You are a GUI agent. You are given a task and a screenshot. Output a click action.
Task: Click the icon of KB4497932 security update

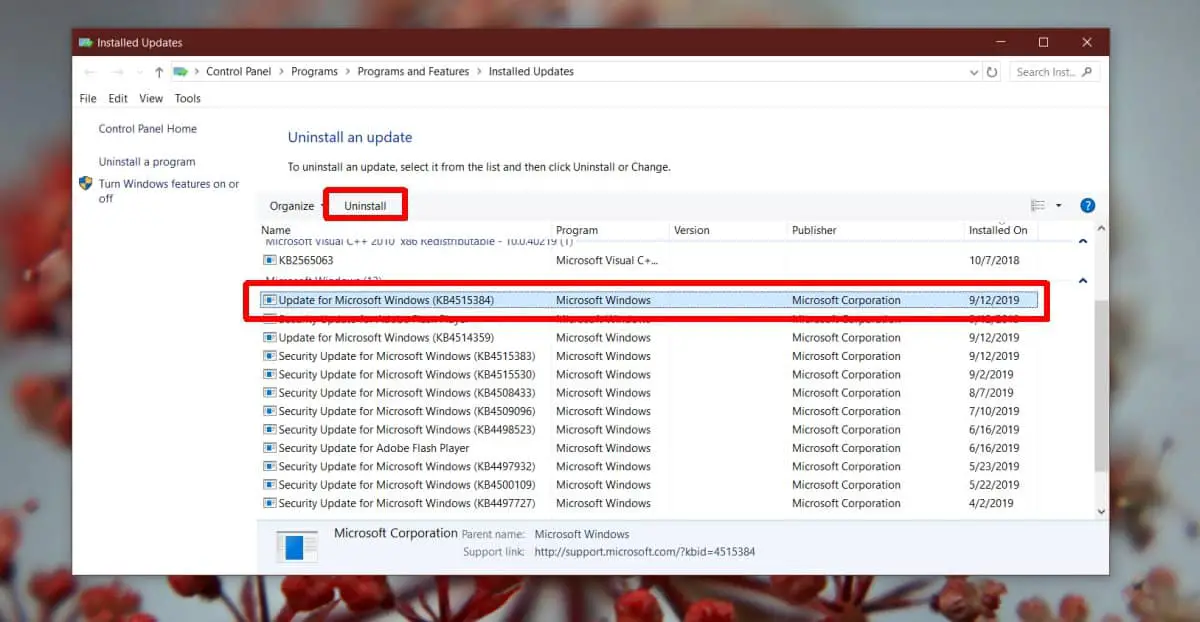pyautogui.click(x=270, y=467)
